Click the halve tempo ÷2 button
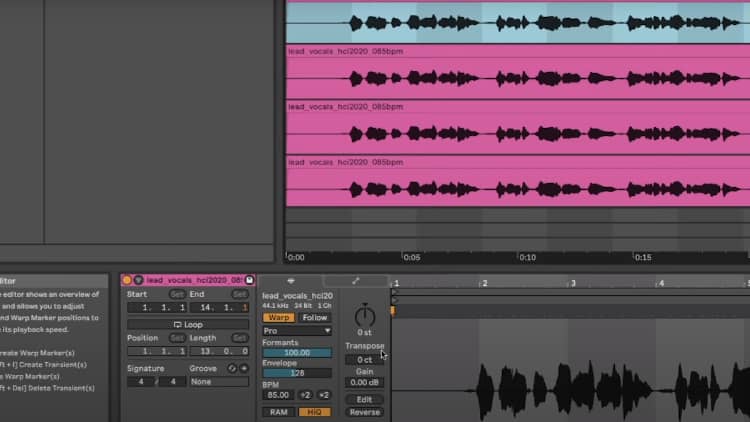Viewport: 750px width, 422px height. coord(305,395)
